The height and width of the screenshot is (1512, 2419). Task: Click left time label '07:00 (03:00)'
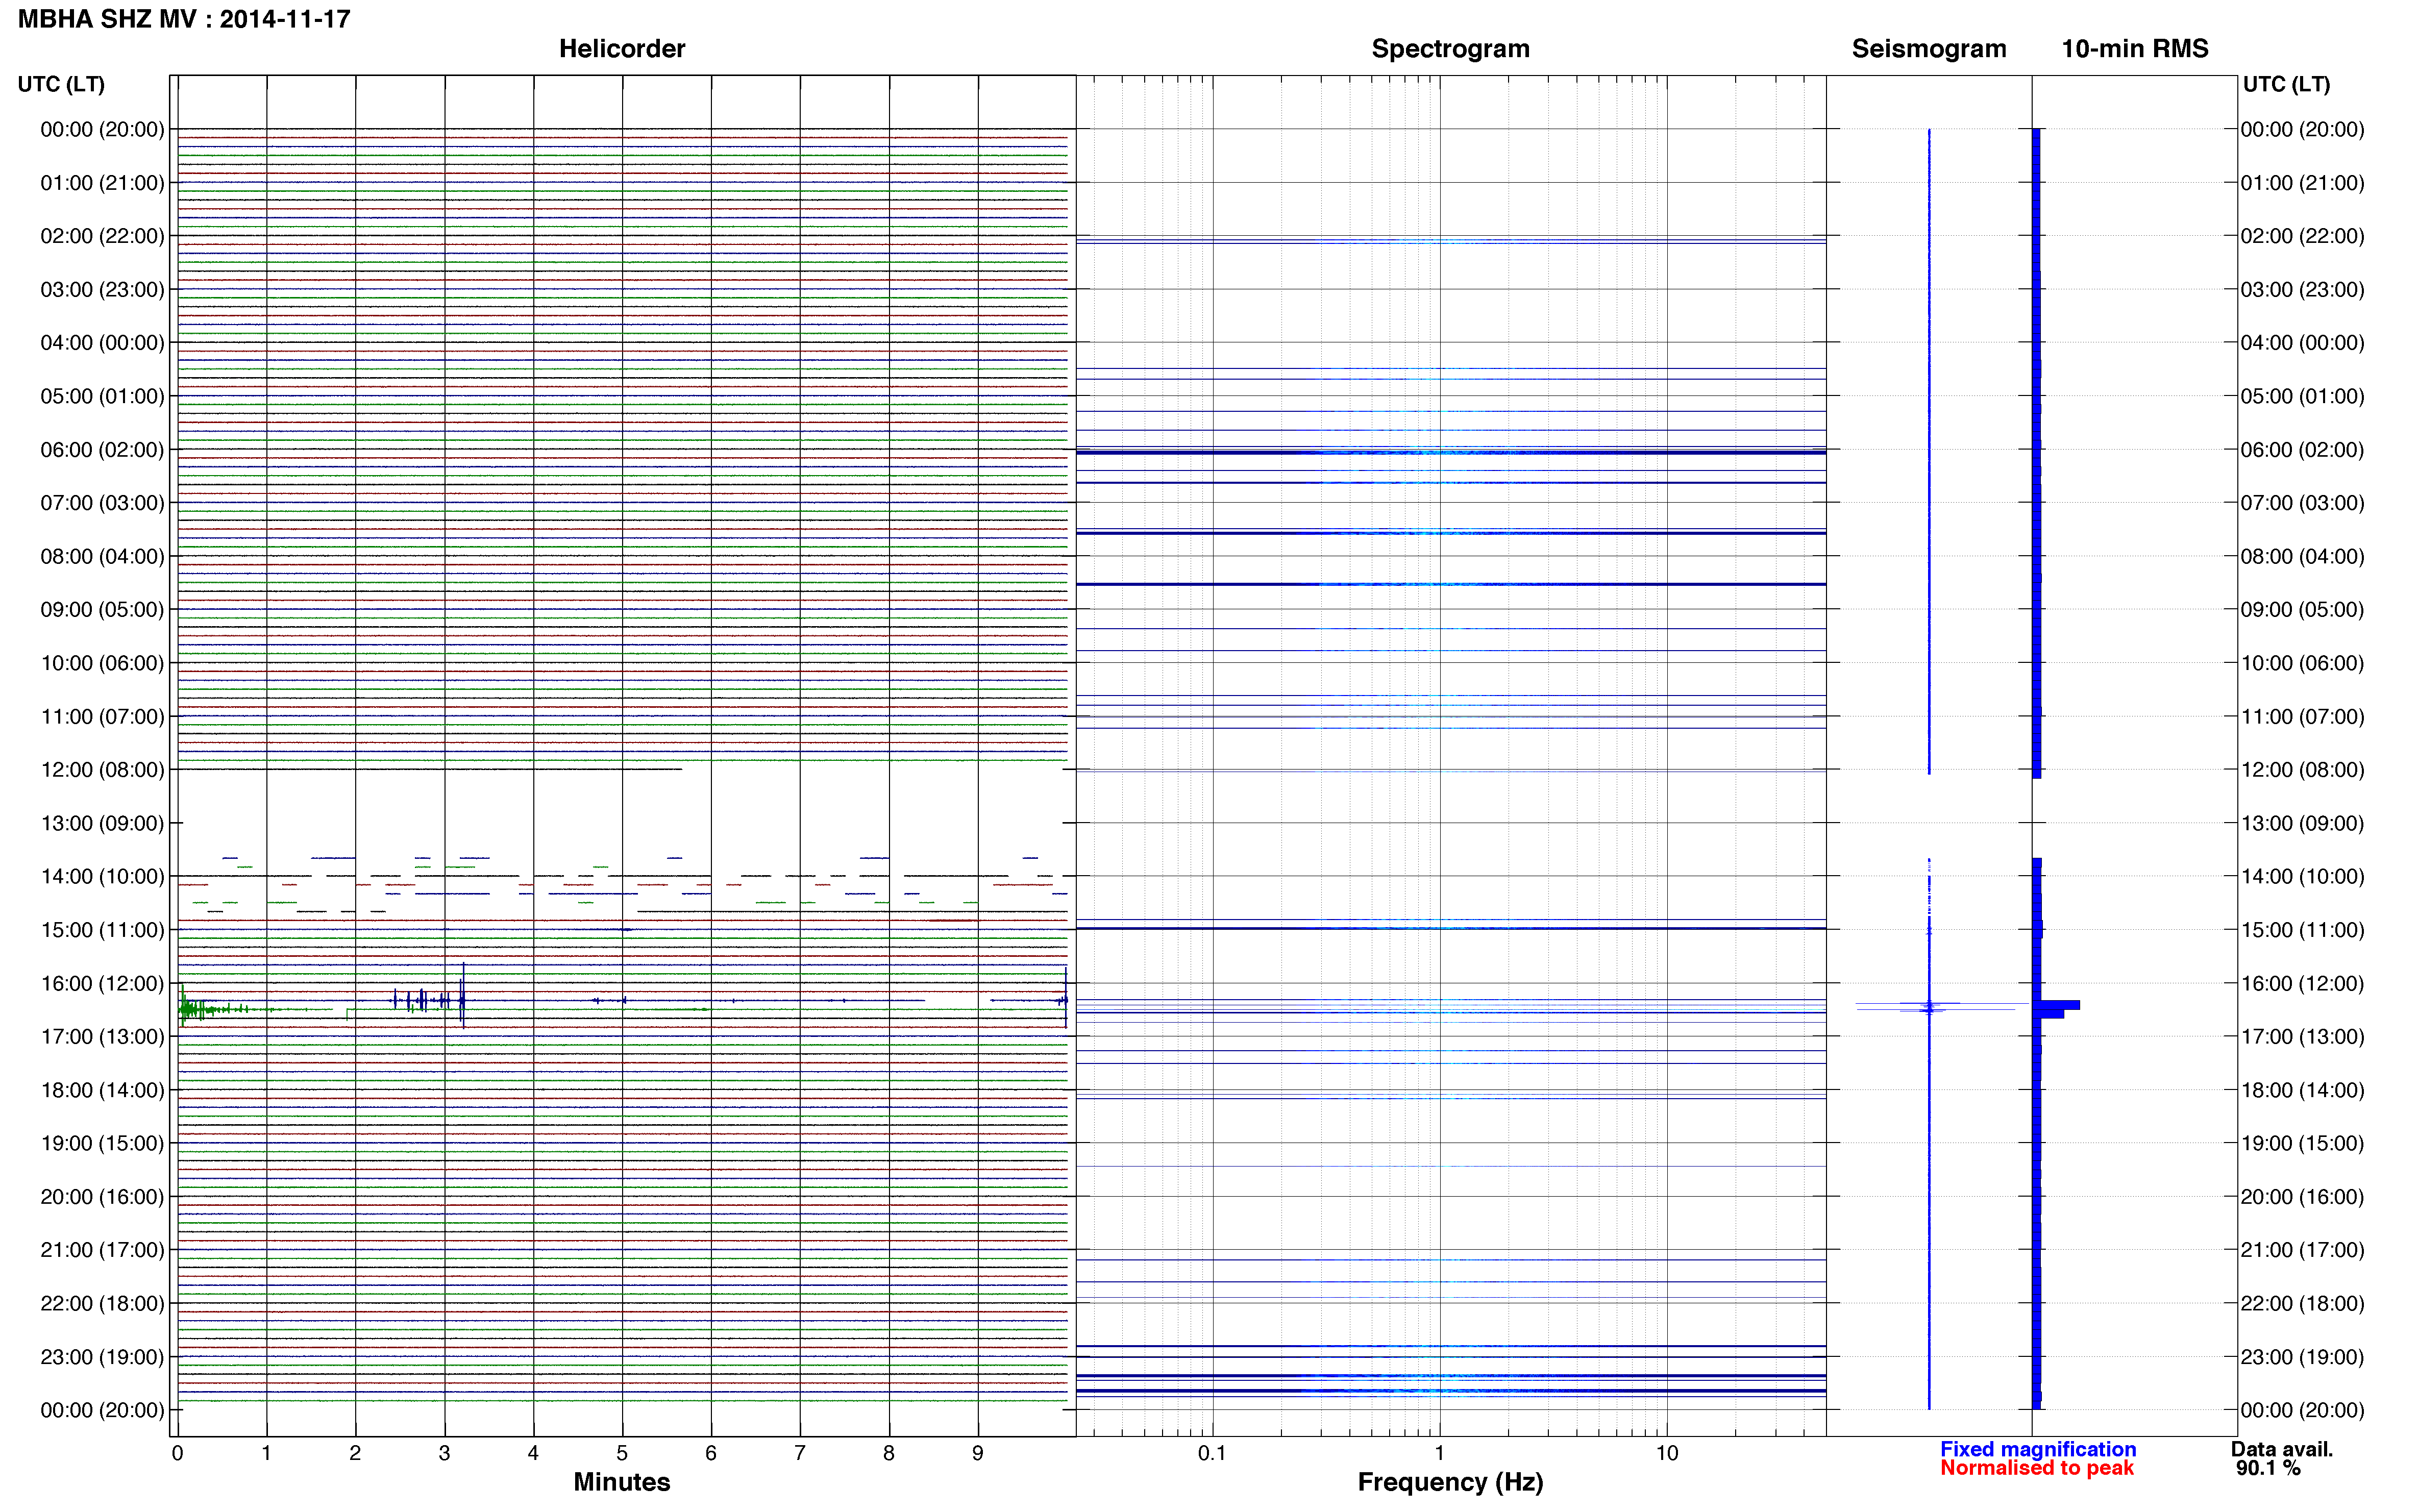[102, 503]
